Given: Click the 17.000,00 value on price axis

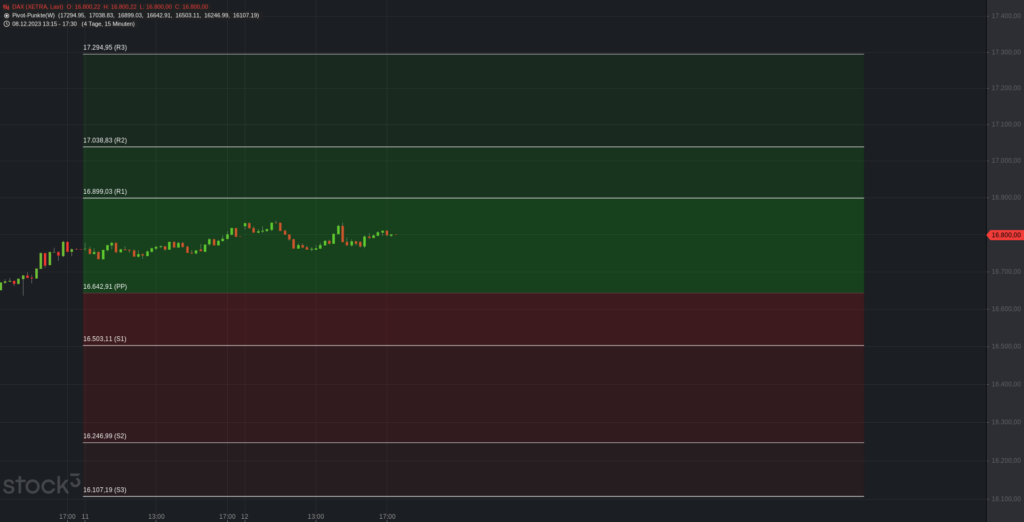Looking at the screenshot, I should click(1004, 160).
